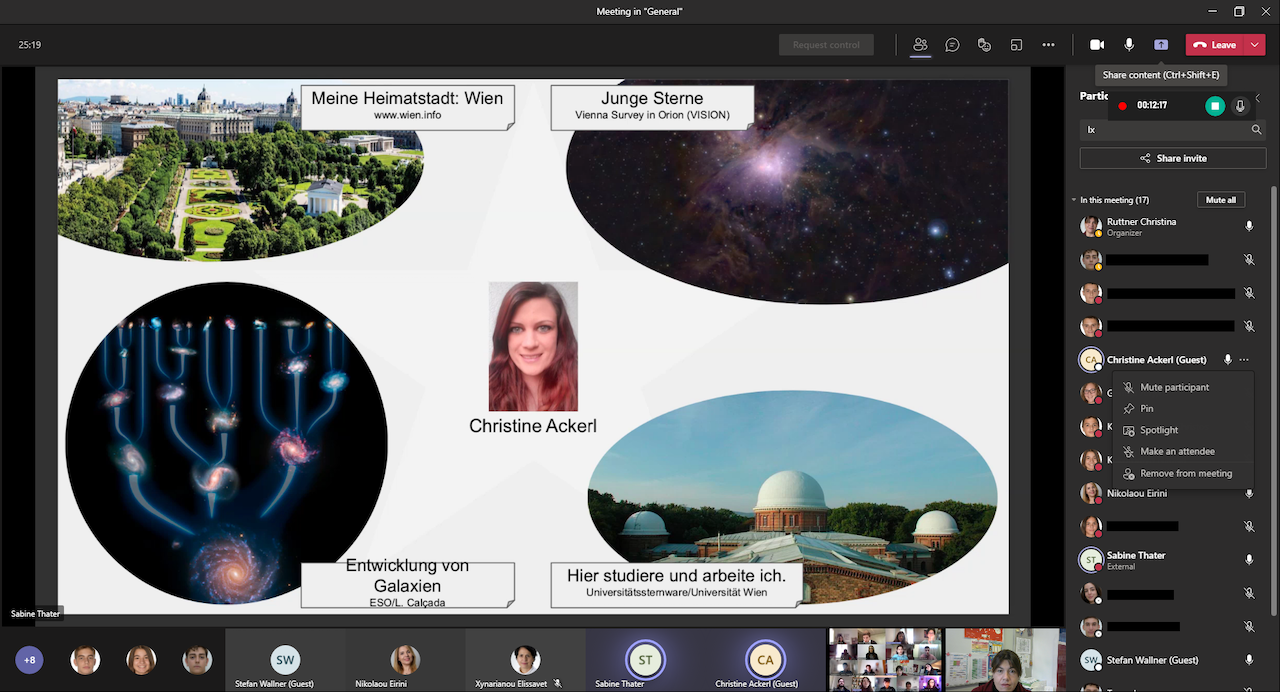Click Ruttner Christina's avatar in the list
The image size is (1280, 692).
click(x=1091, y=226)
